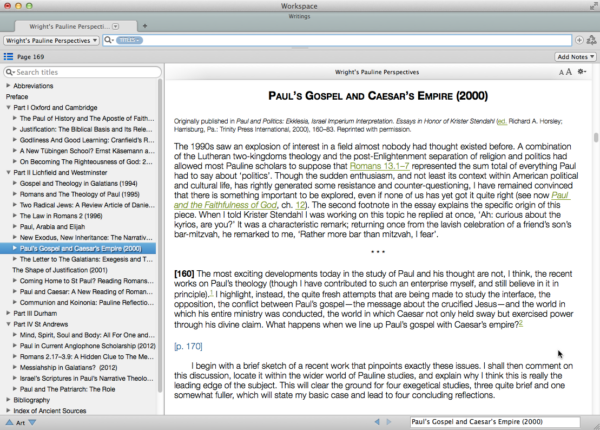The image size is (600, 430).
Task: Select Gospel and Theology in Galatians (1994)
Action: tap(78, 183)
